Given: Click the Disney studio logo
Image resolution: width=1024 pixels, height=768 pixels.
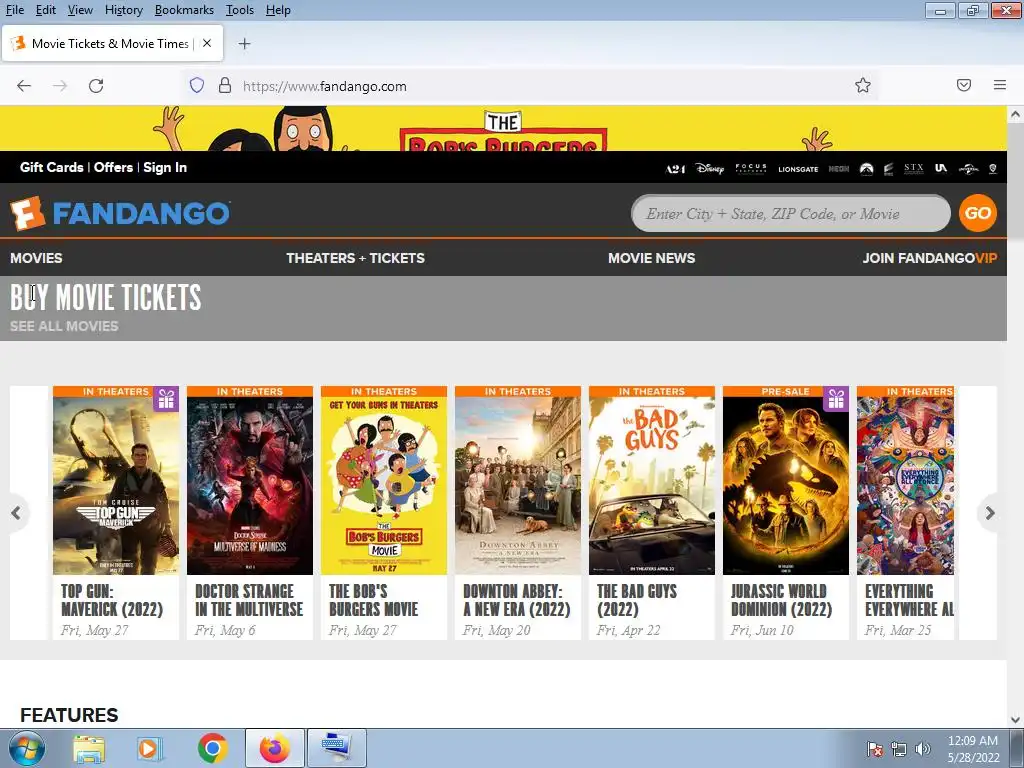Looking at the screenshot, I should click(710, 168).
